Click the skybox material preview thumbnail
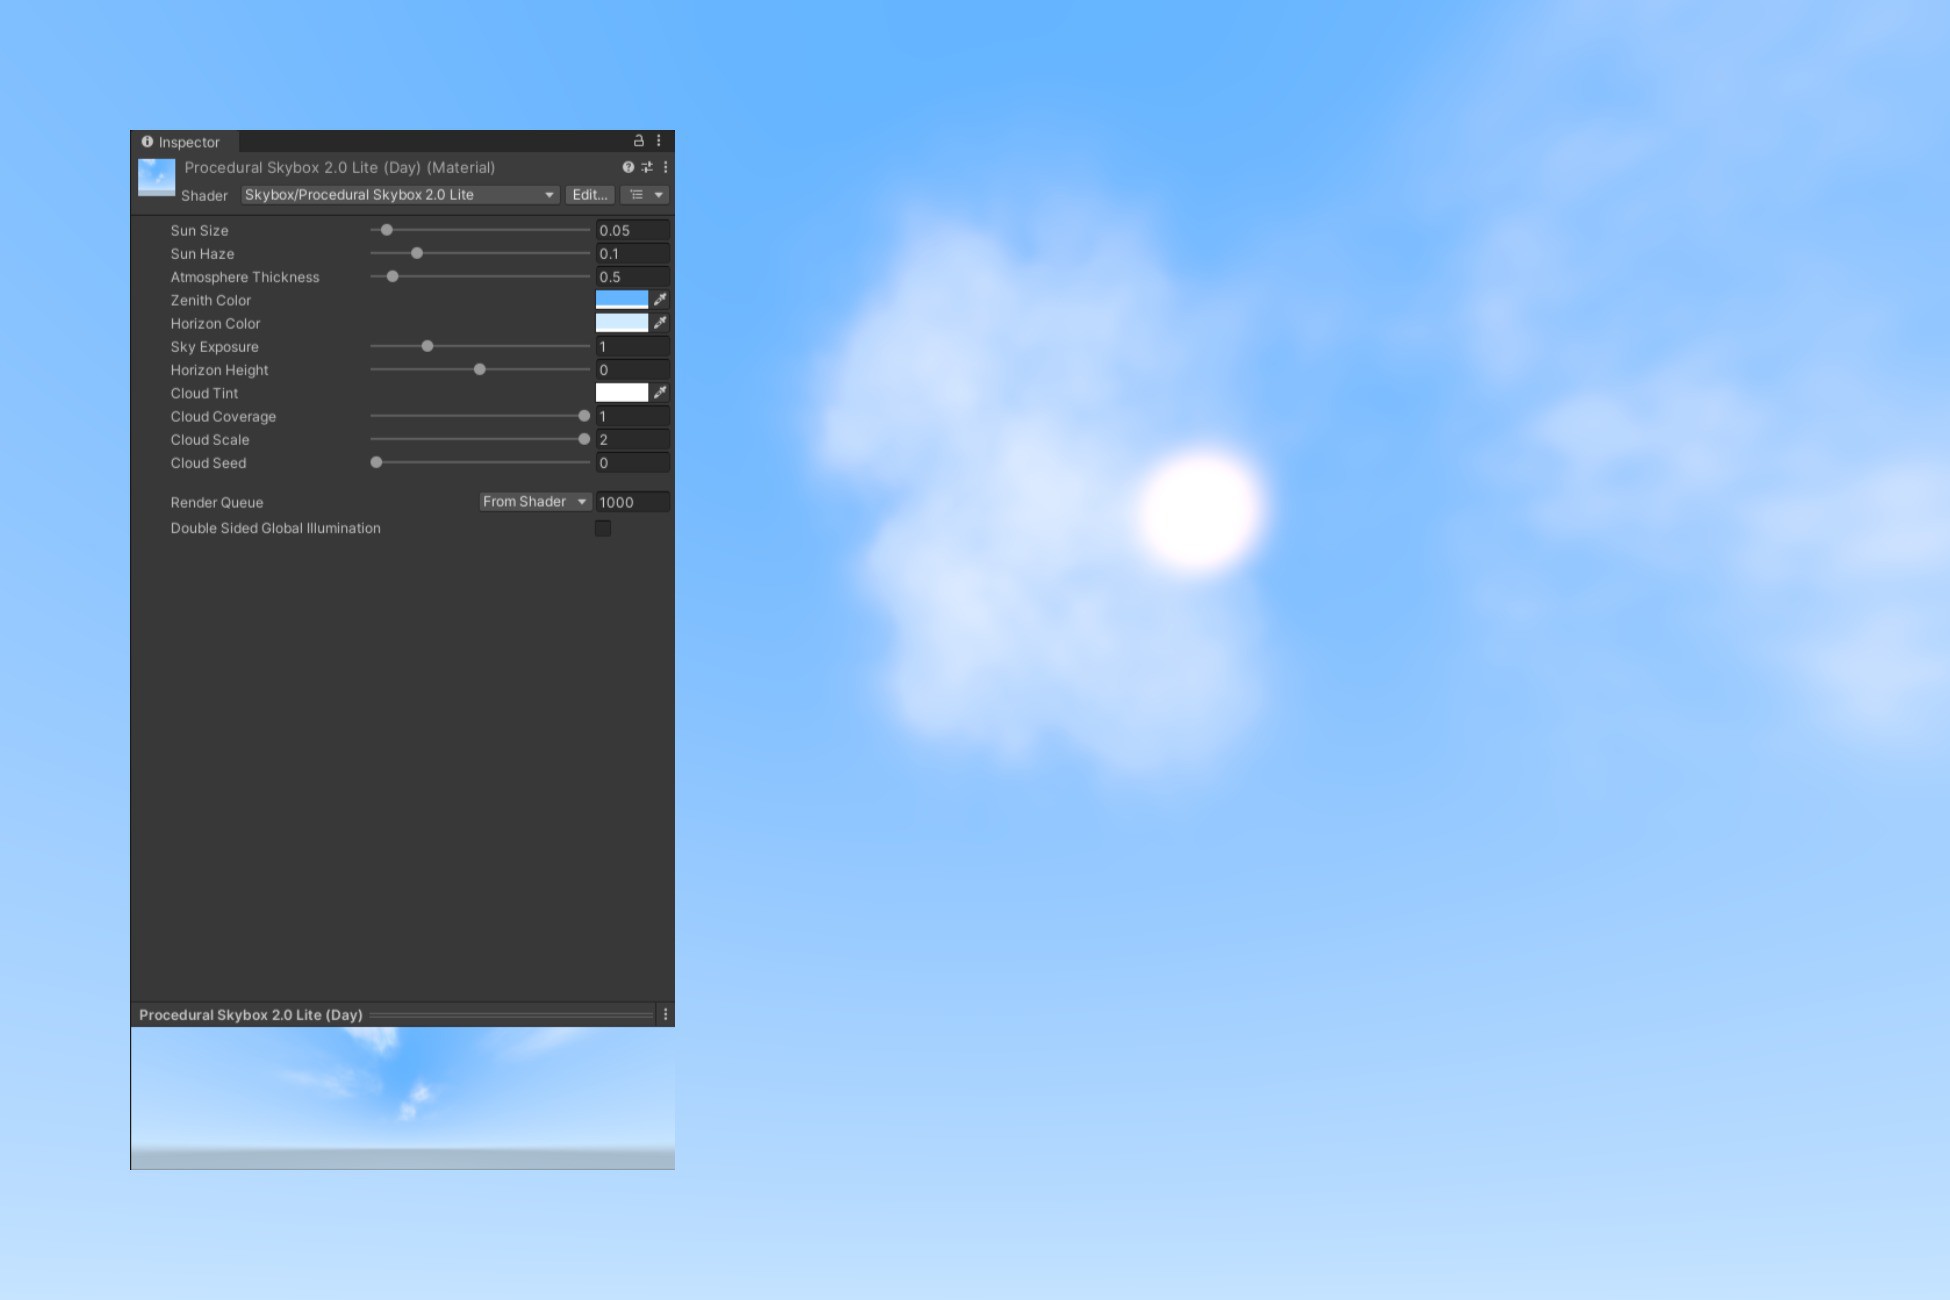 point(155,177)
